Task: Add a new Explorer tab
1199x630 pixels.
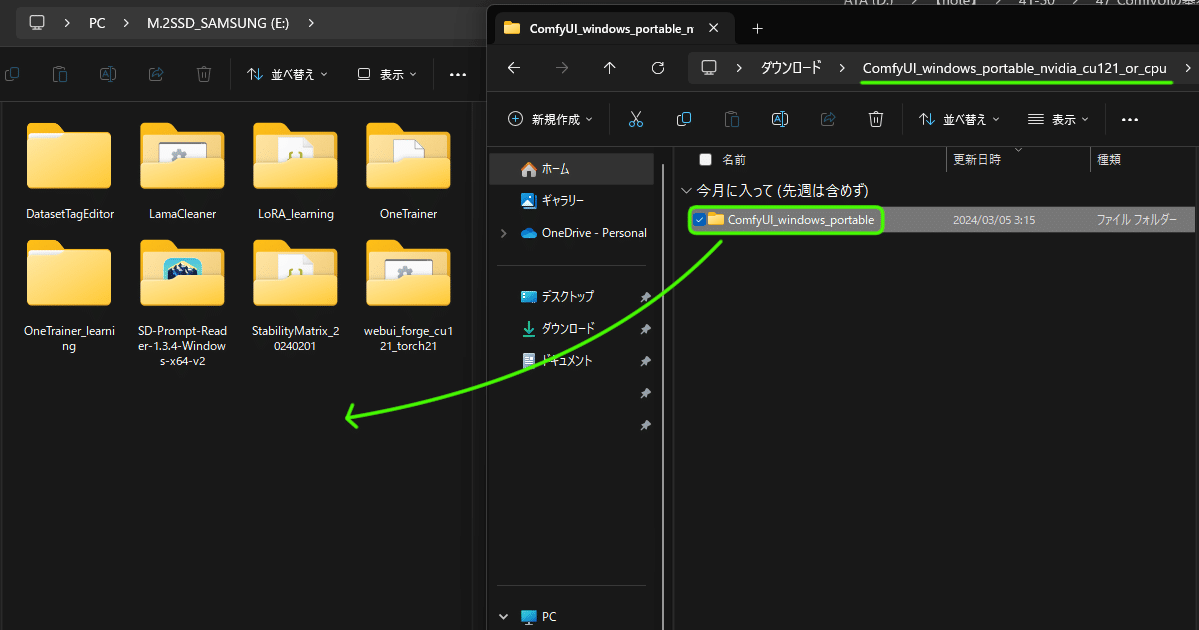Action: point(757,28)
